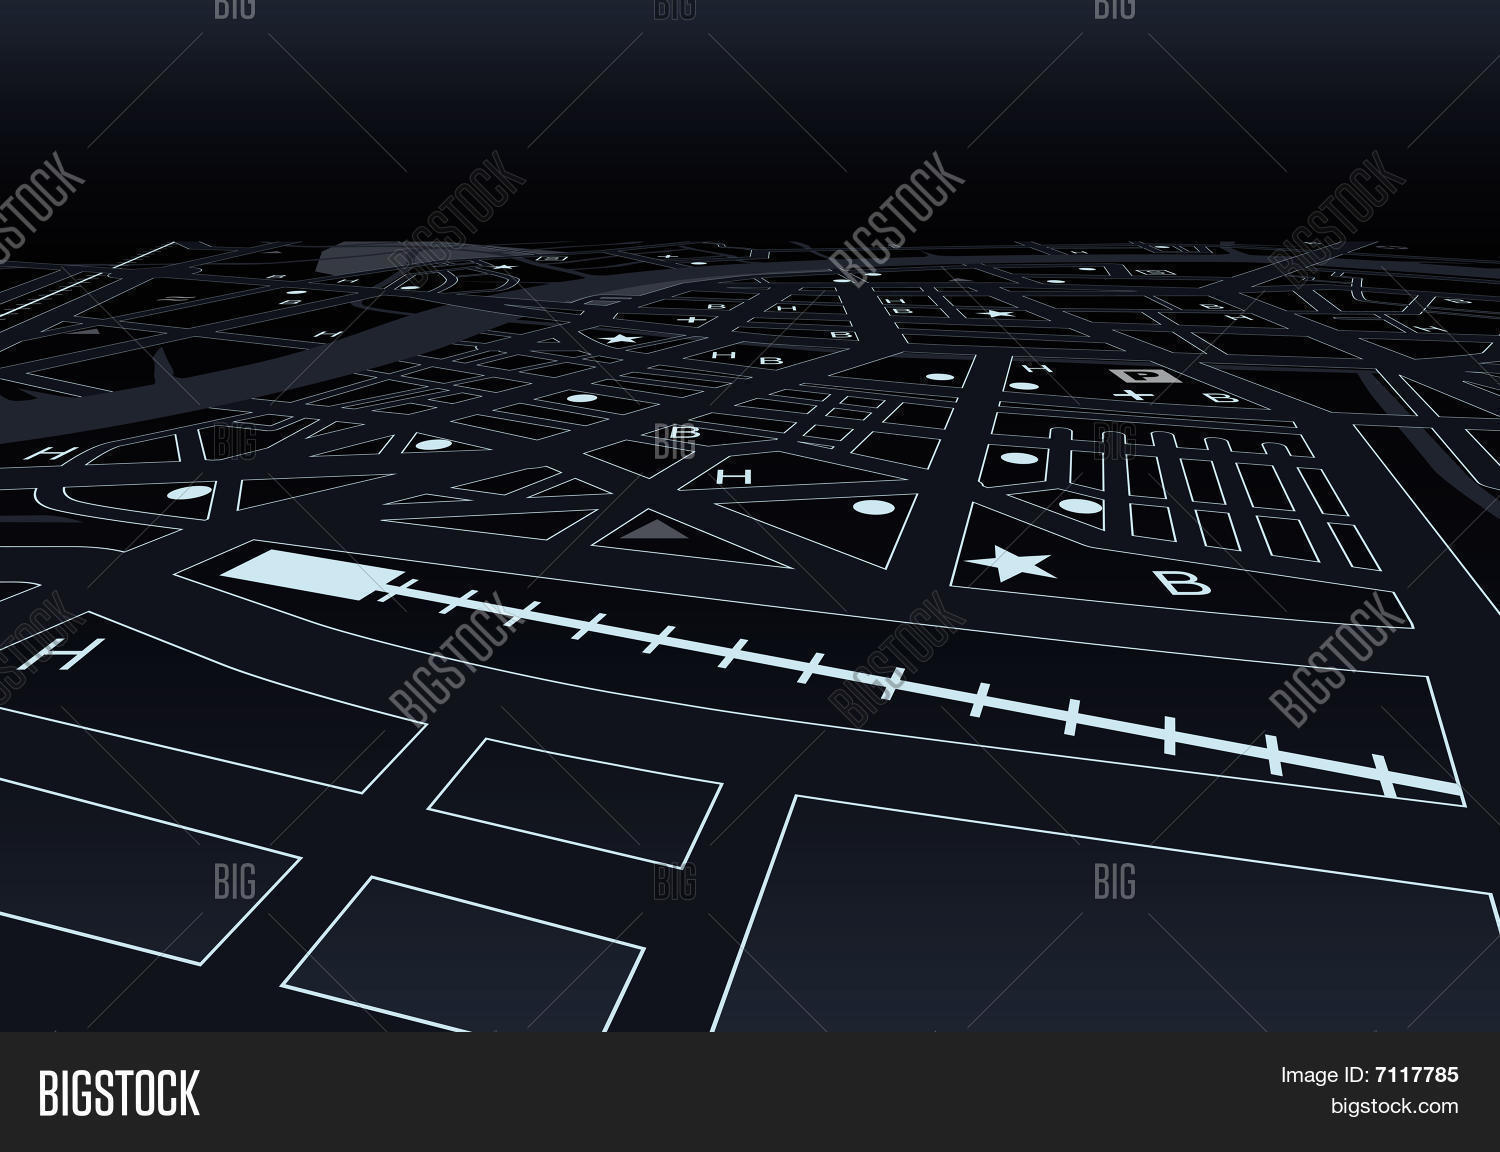1500x1152 pixels.
Task: Click the large B letter next to the big star
Action: pos(1185,583)
